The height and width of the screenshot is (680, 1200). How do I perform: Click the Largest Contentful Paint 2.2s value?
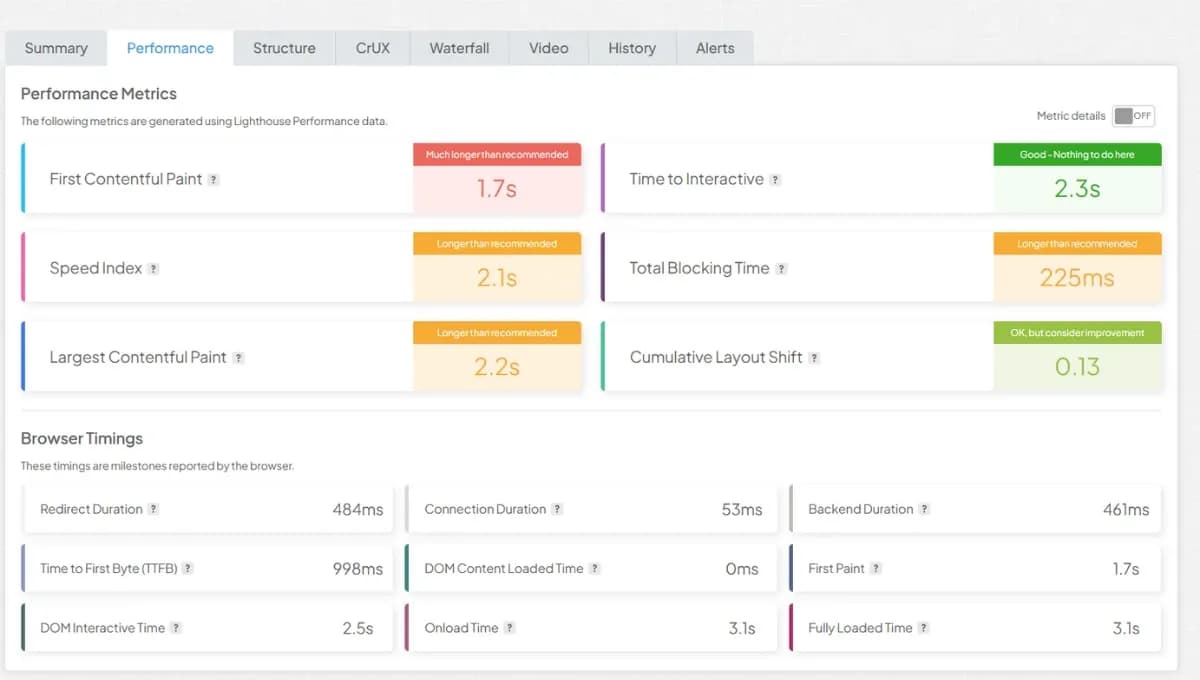[x=497, y=367]
